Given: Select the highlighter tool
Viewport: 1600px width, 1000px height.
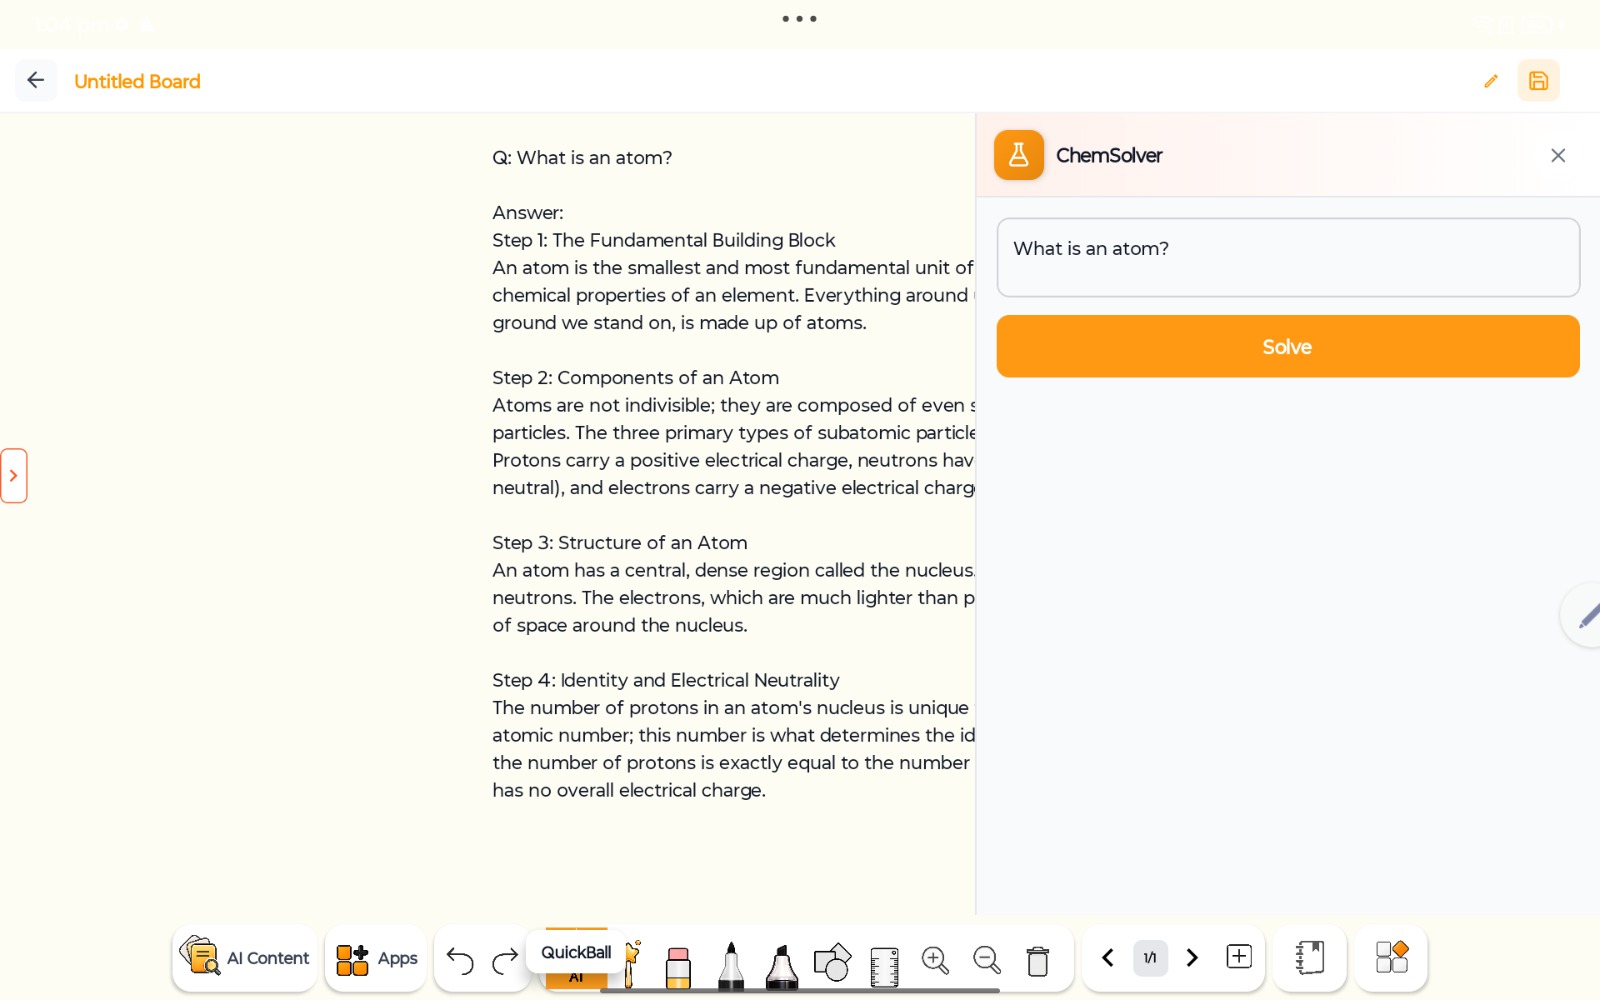Looking at the screenshot, I should [x=781, y=966].
